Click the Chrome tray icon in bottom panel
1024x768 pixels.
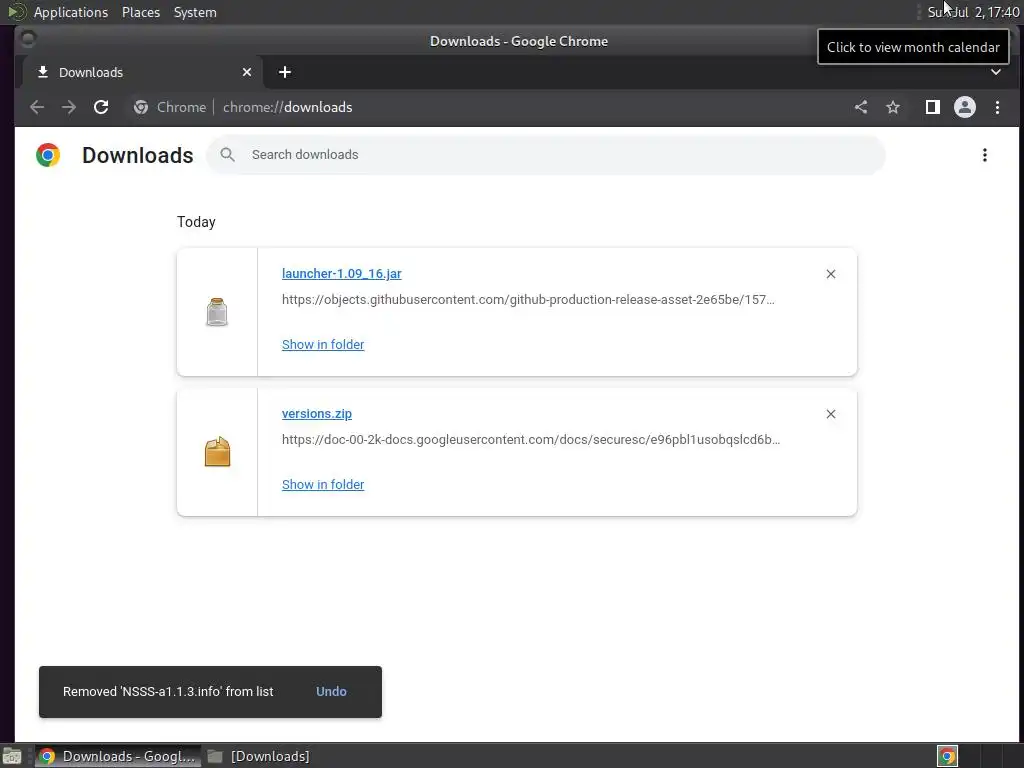point(947,756)
